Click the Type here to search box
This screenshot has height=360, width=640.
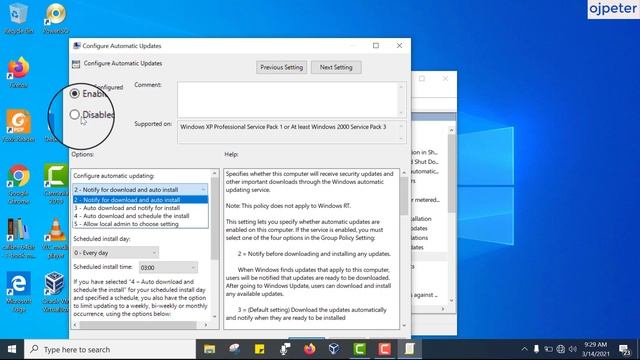point(110,349)
